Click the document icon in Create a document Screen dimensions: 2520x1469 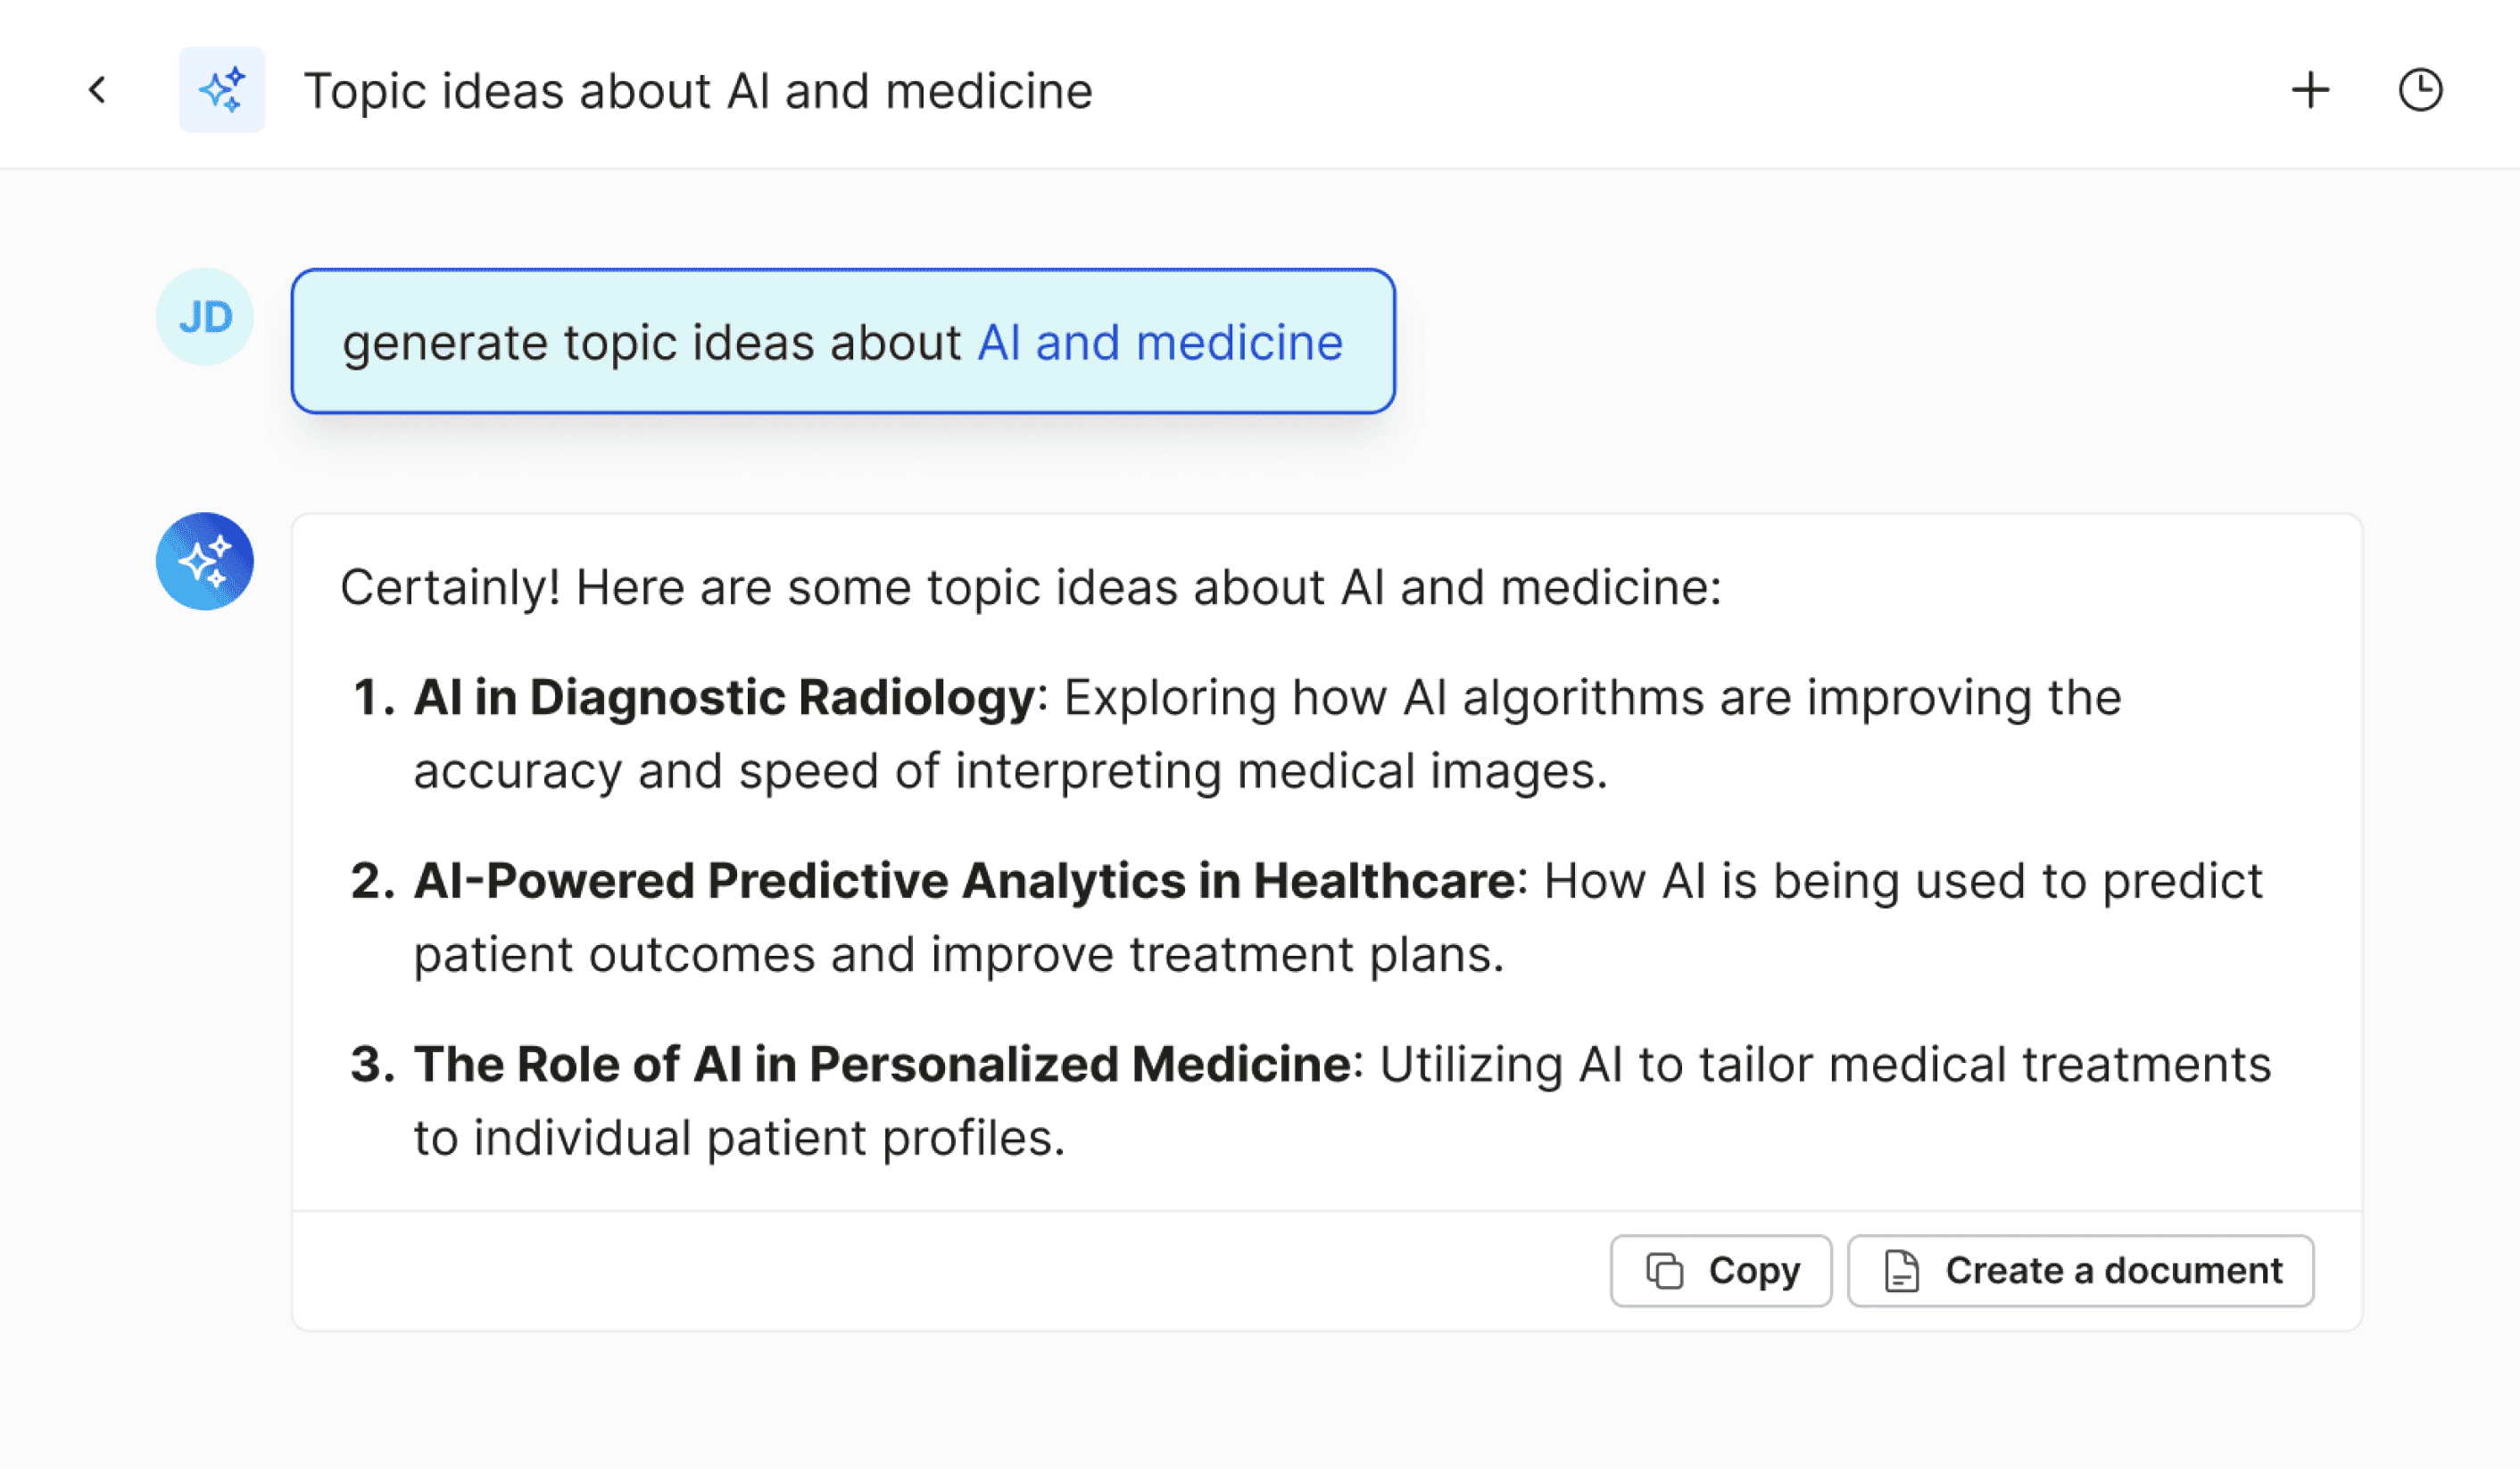(1901, 1271)
